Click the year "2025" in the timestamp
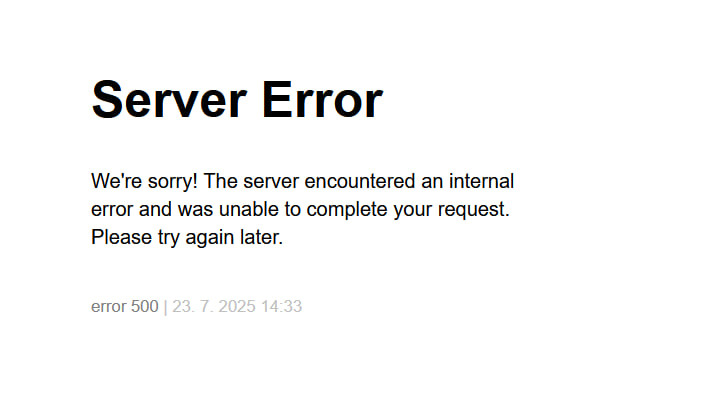Viewport: 714px width, 408px height. click(x=237, y=306)
